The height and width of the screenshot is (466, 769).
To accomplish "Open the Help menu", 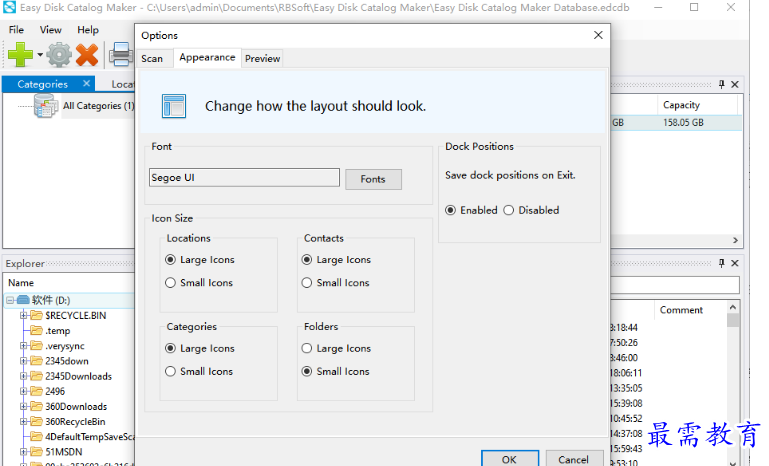I will 88,30.
